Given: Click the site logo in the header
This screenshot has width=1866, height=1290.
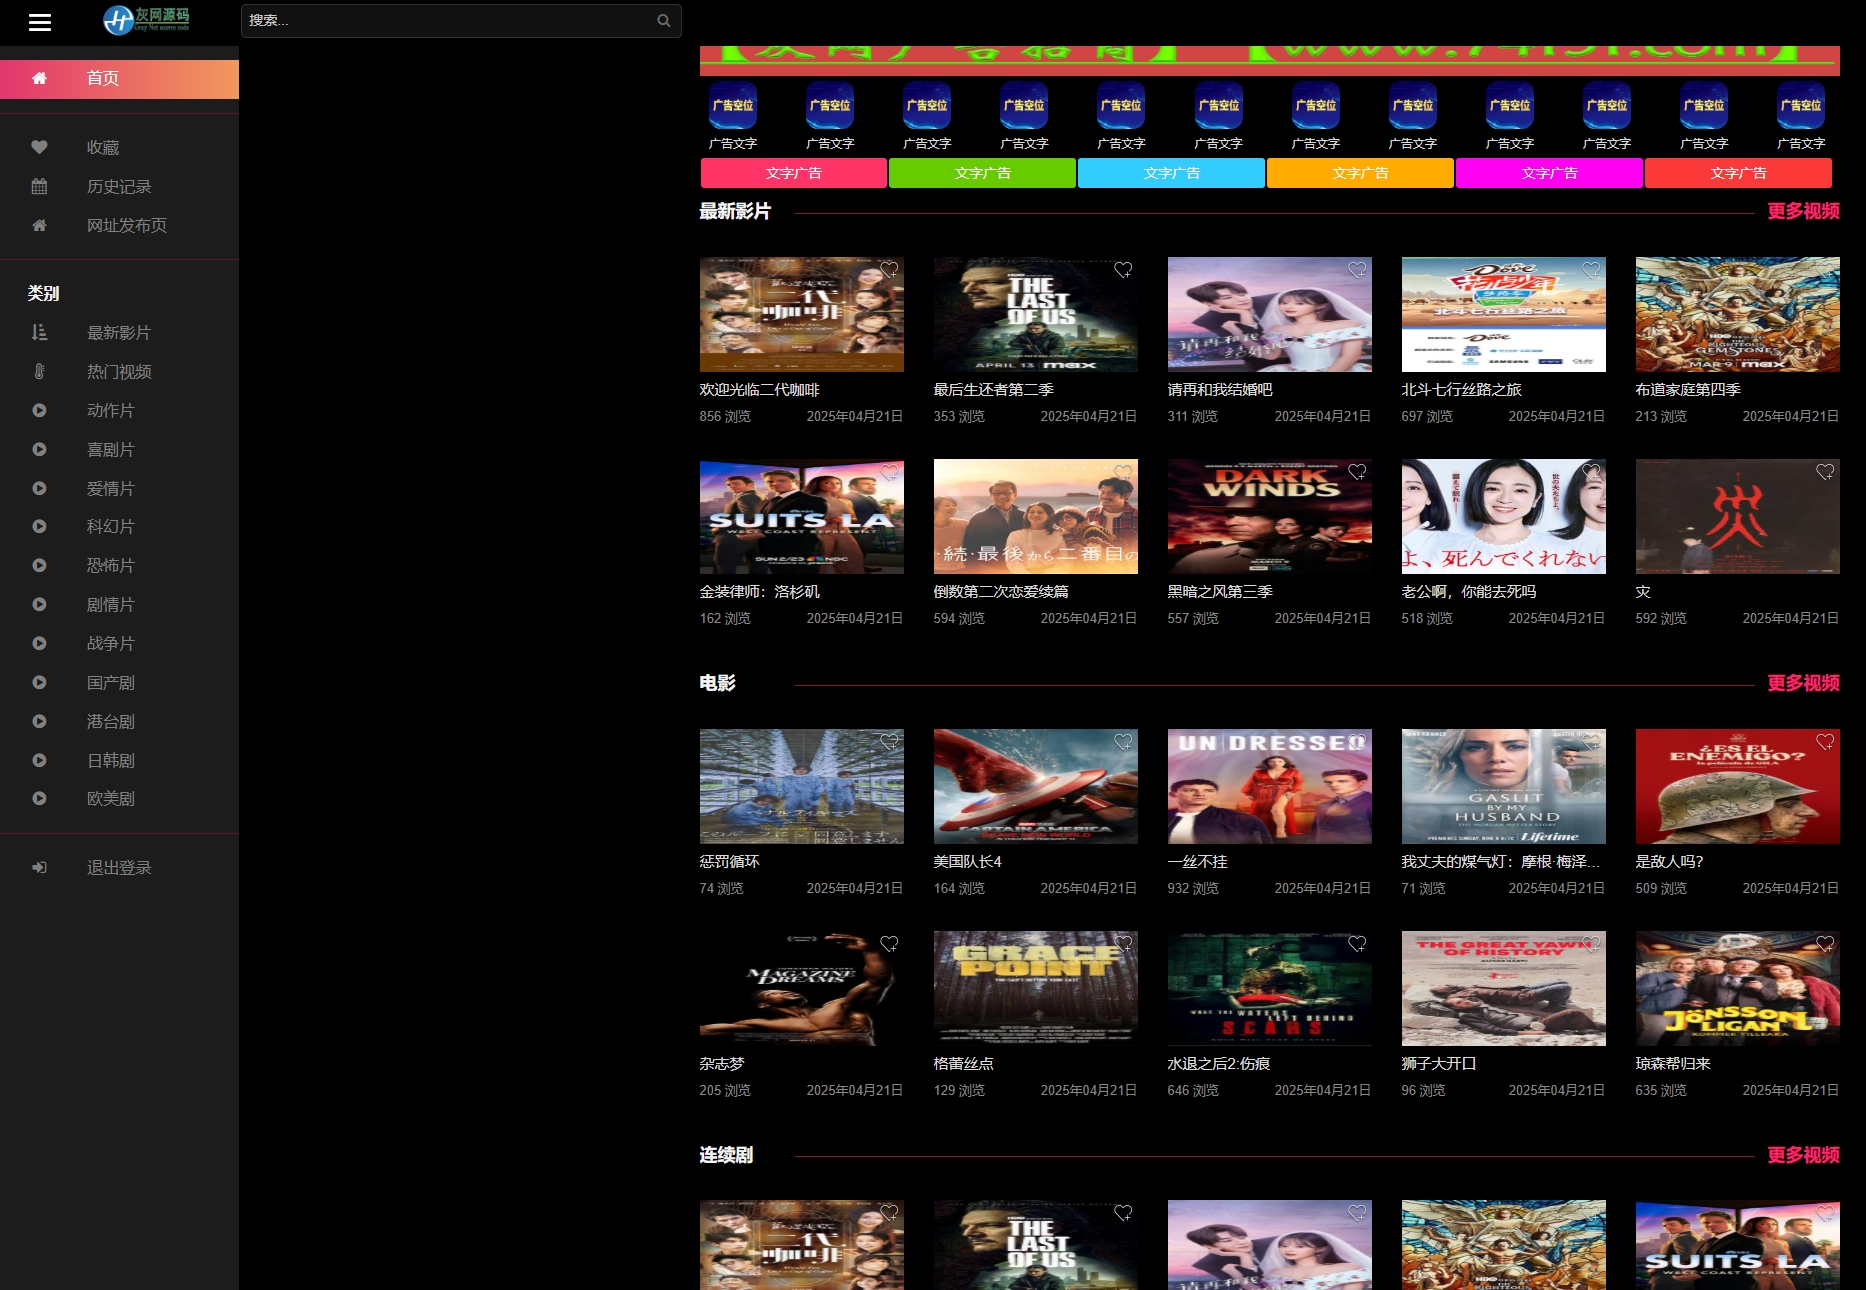Looking at the screenshot, I should point(146,20).
